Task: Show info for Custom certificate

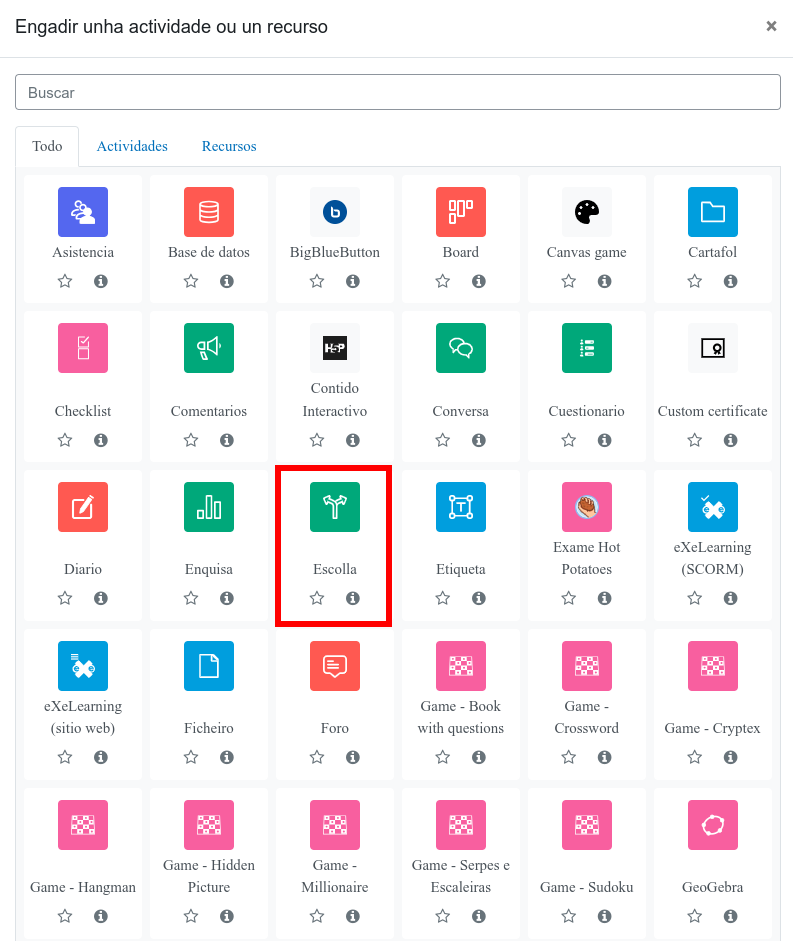Action: (x=731, y=440)
